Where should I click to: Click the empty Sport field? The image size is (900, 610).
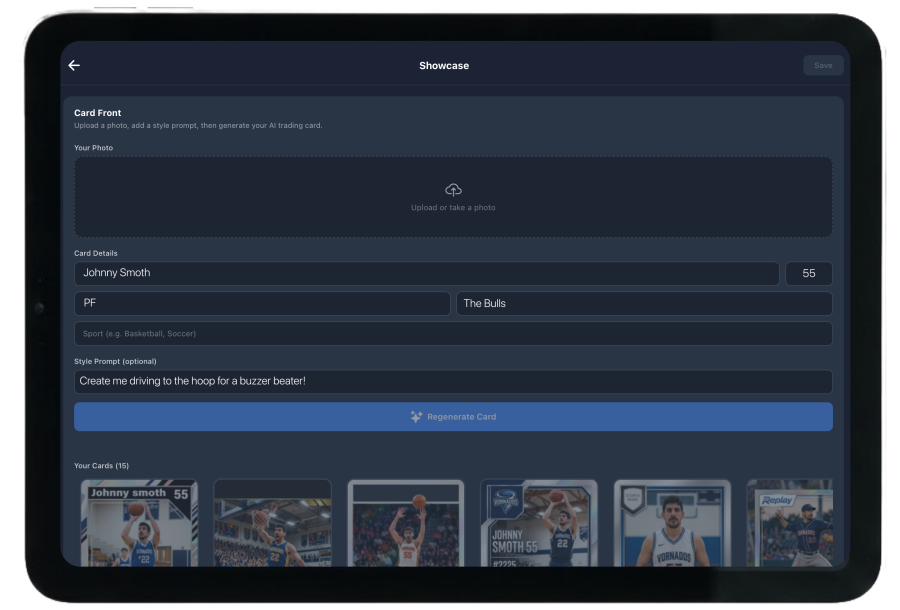point(452,333)
